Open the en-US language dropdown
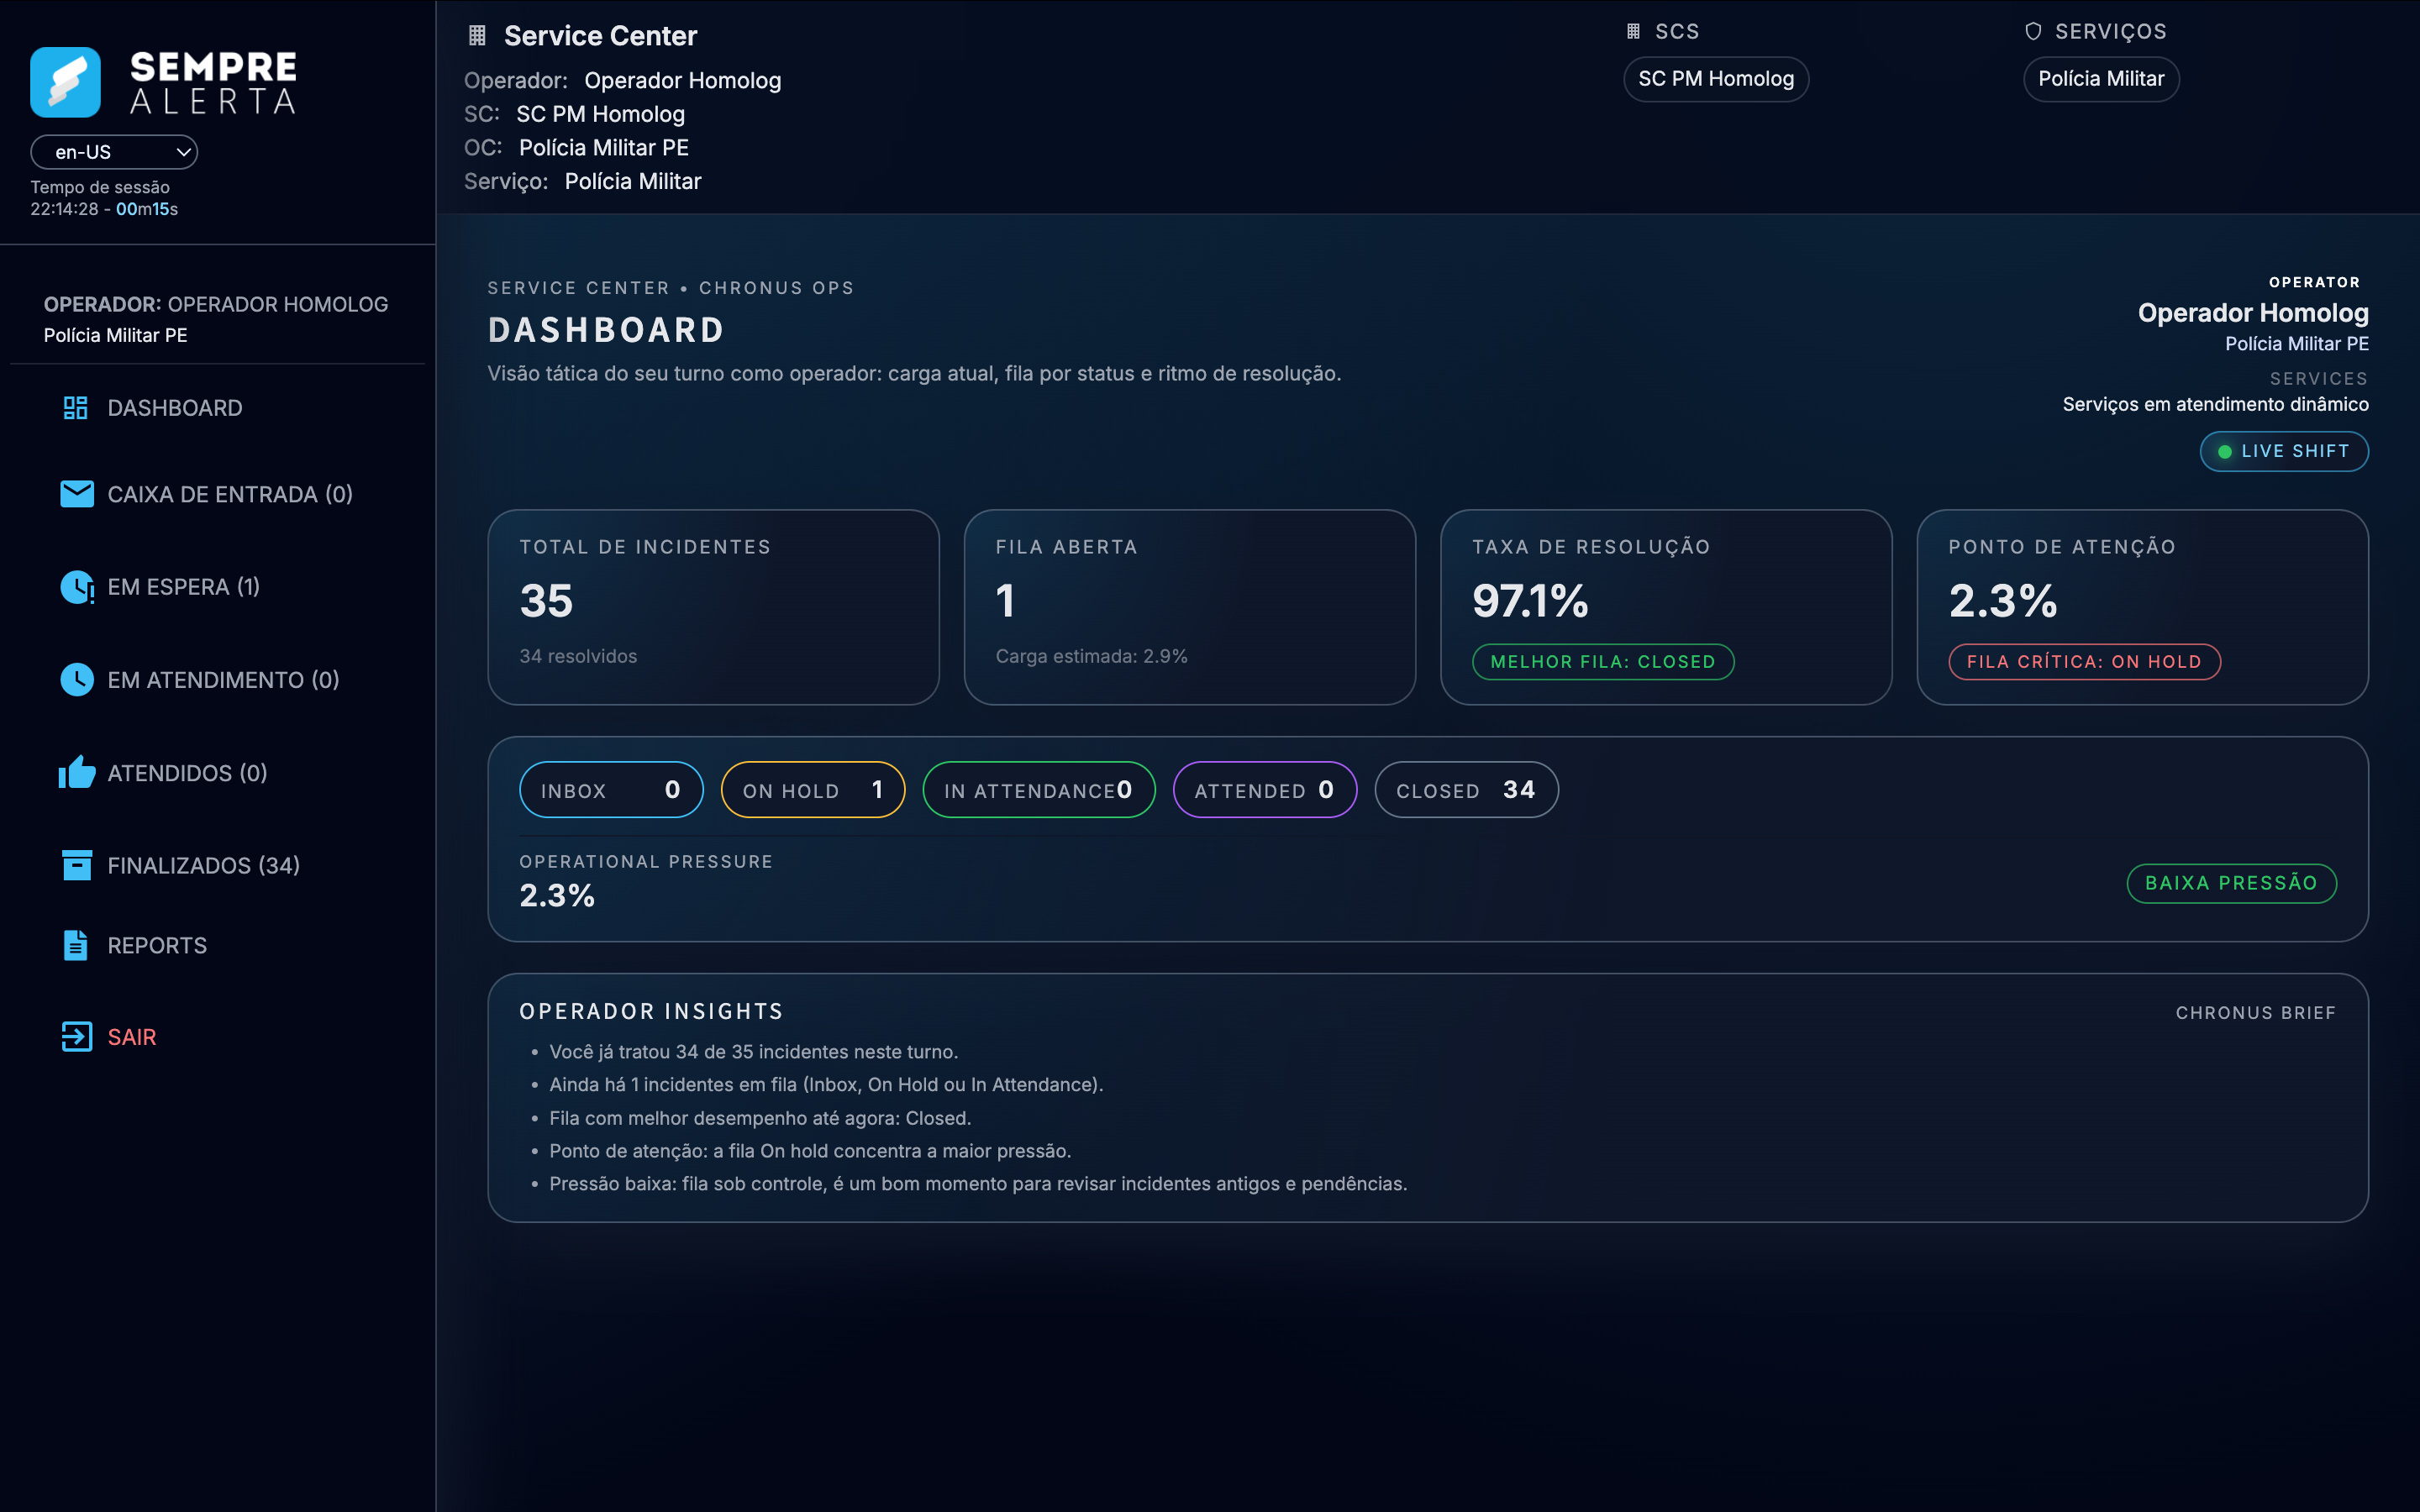This screenshot has width=2420, height=1512. pyautogui.click(x=113, y=152)
